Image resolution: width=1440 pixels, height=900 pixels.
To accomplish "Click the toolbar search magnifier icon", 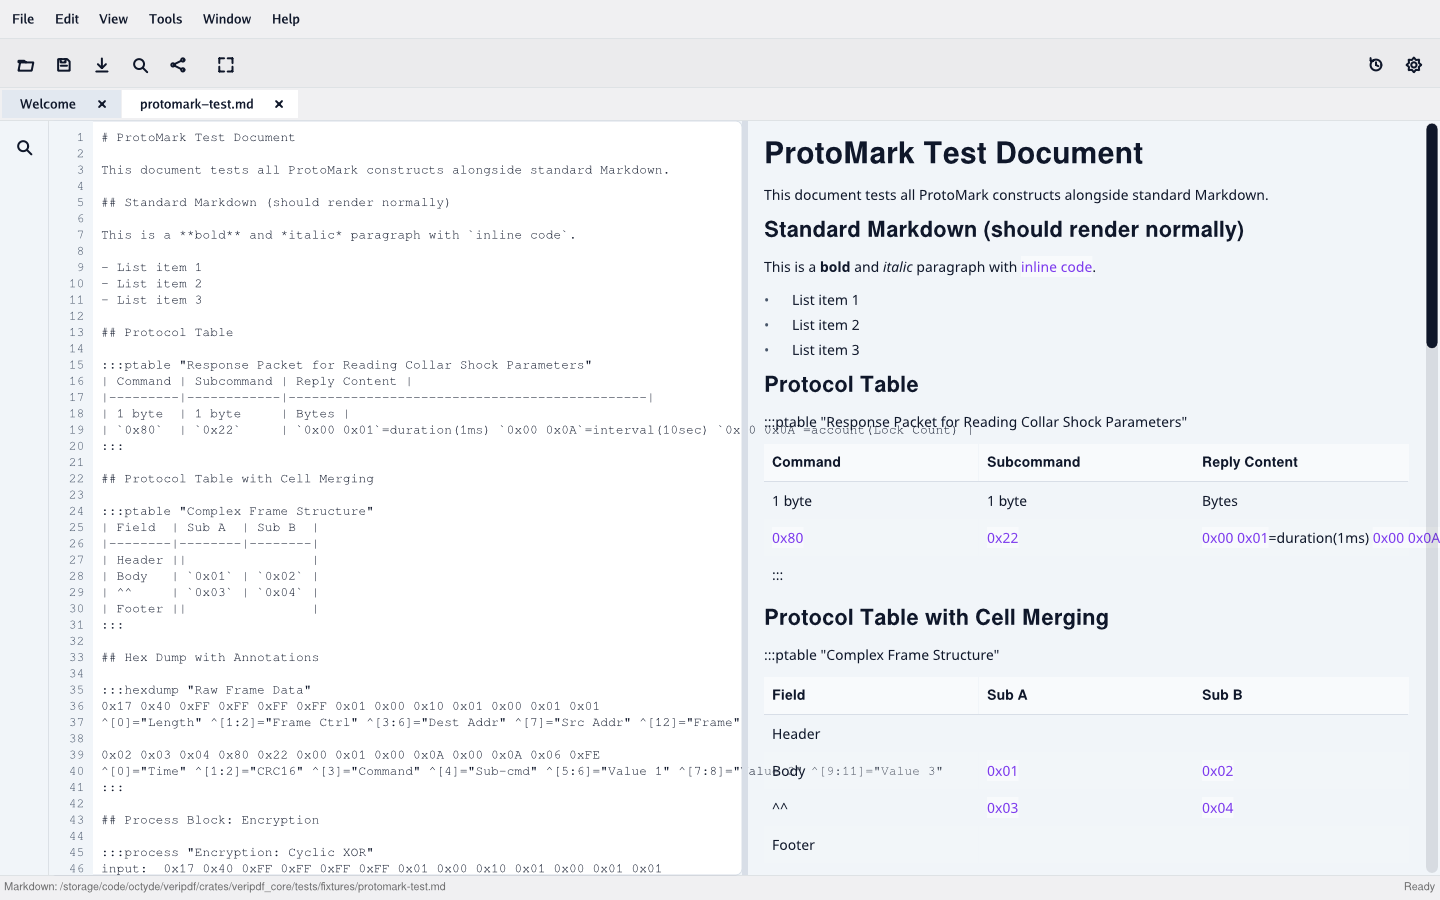I will tap(140, 65).
